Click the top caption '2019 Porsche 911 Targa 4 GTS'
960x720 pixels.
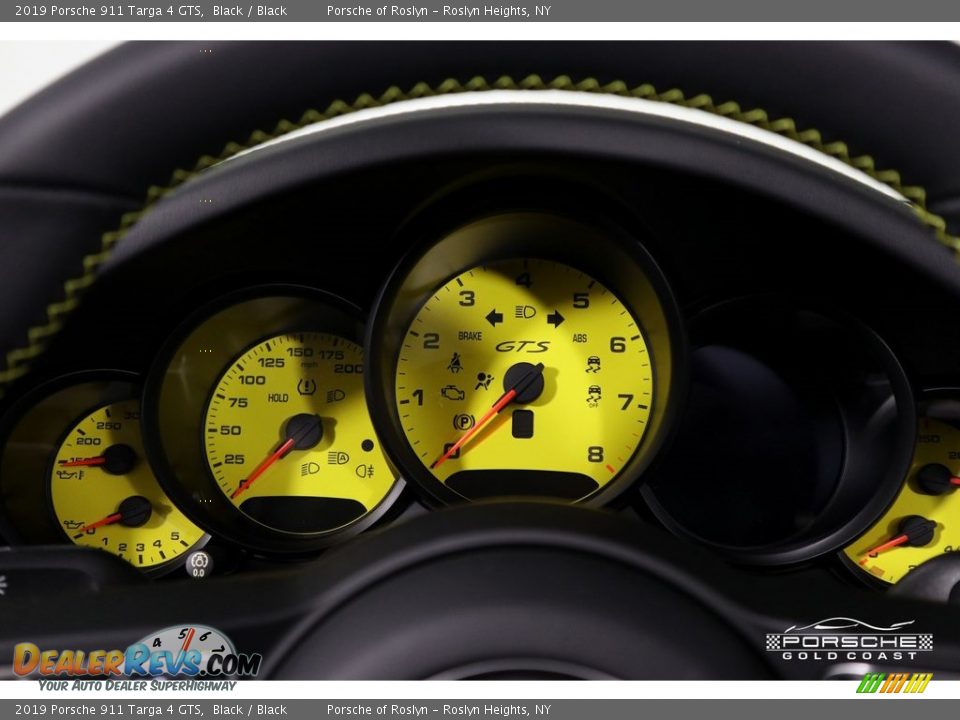[x=109, y=10]
